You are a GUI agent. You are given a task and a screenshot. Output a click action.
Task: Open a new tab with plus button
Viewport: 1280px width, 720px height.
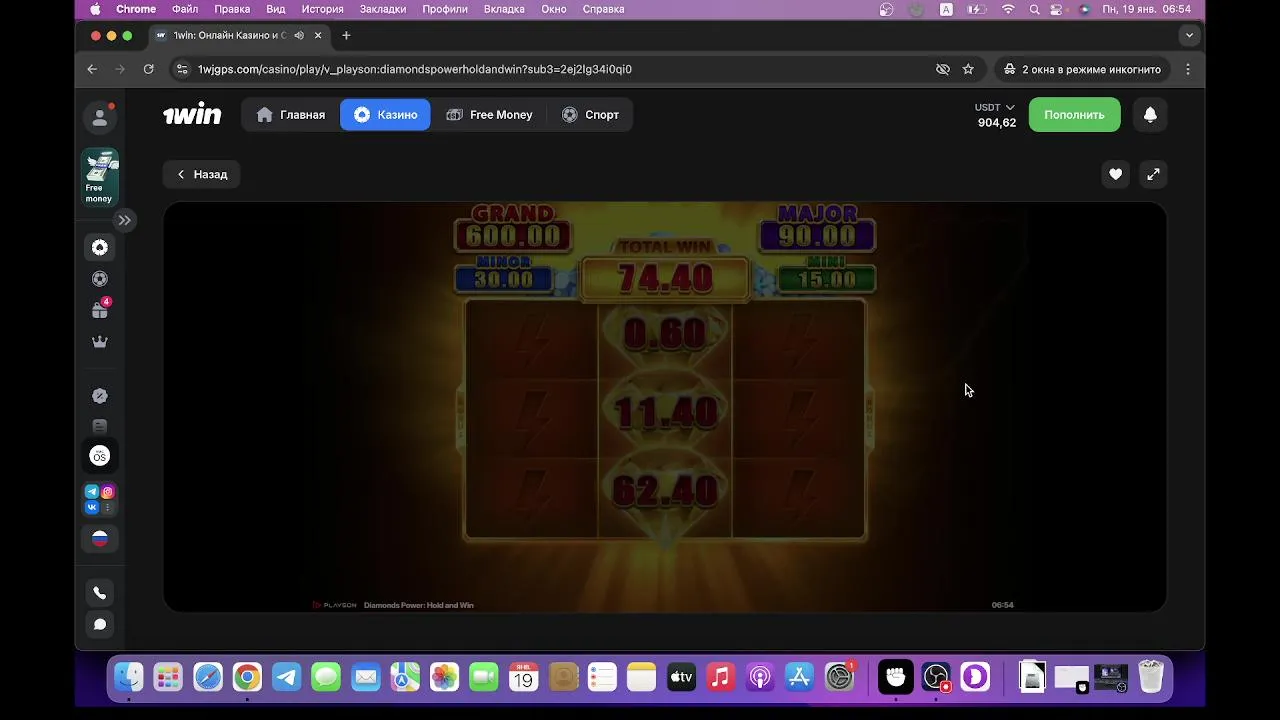point(346,35)
